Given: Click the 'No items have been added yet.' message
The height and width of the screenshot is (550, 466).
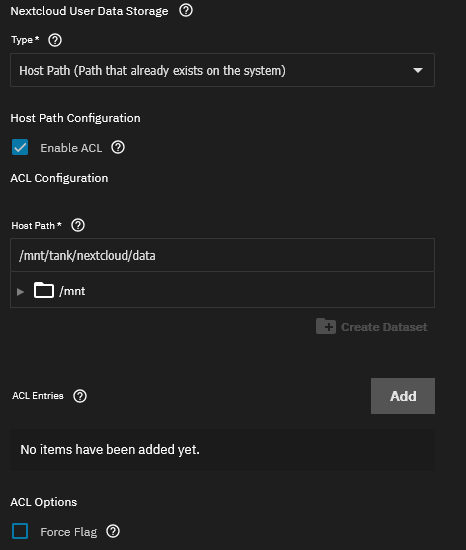Looking at the screenshot, I should [x=110, y=449].
